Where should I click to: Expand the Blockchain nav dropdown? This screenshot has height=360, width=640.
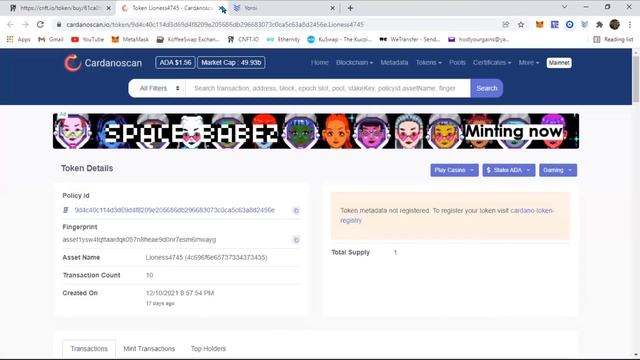[x=354, y=62]
